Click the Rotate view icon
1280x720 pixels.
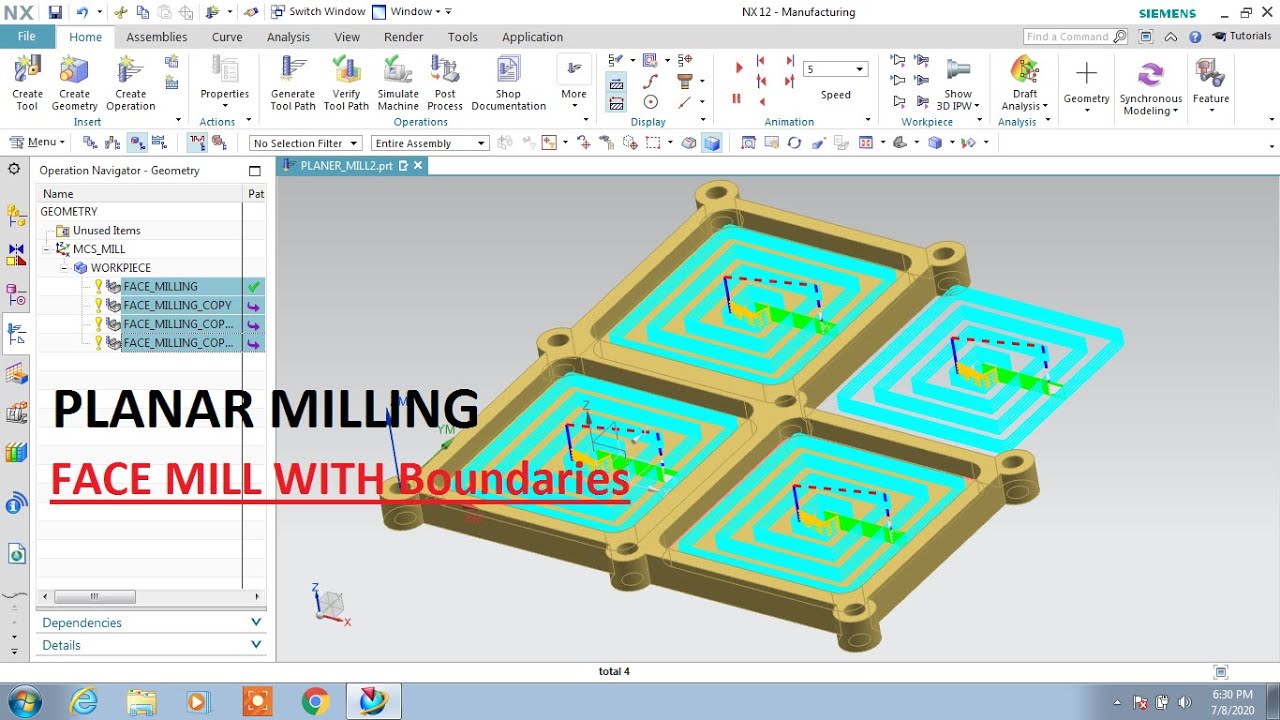point(794,143)
